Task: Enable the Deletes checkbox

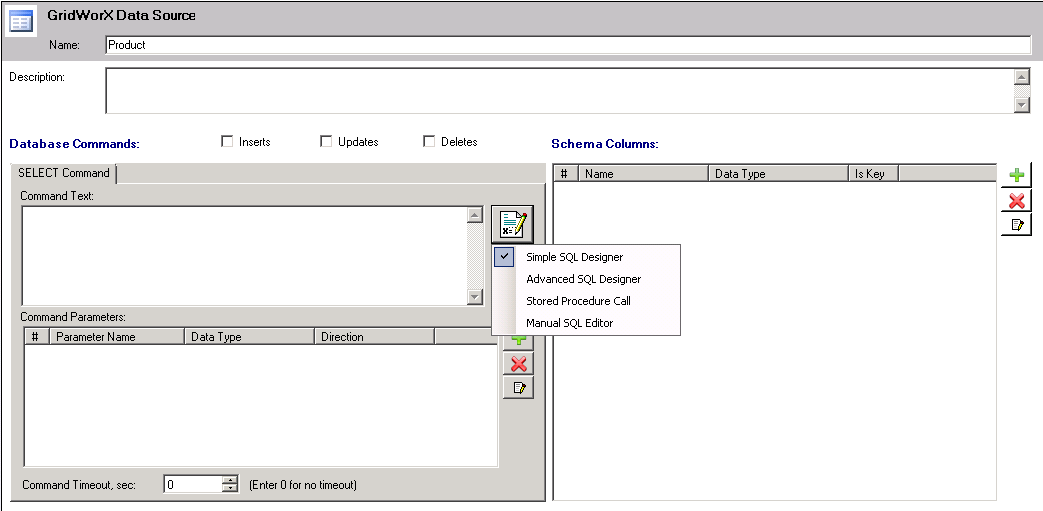Action: pyautogui.click(x=429, y=141)
